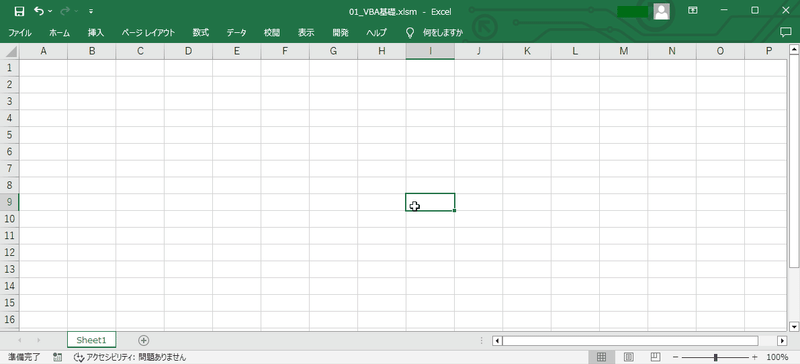This screenshot has height=364, width=800.
Task: Click the zoom slider handle
Action: (716, 357)
